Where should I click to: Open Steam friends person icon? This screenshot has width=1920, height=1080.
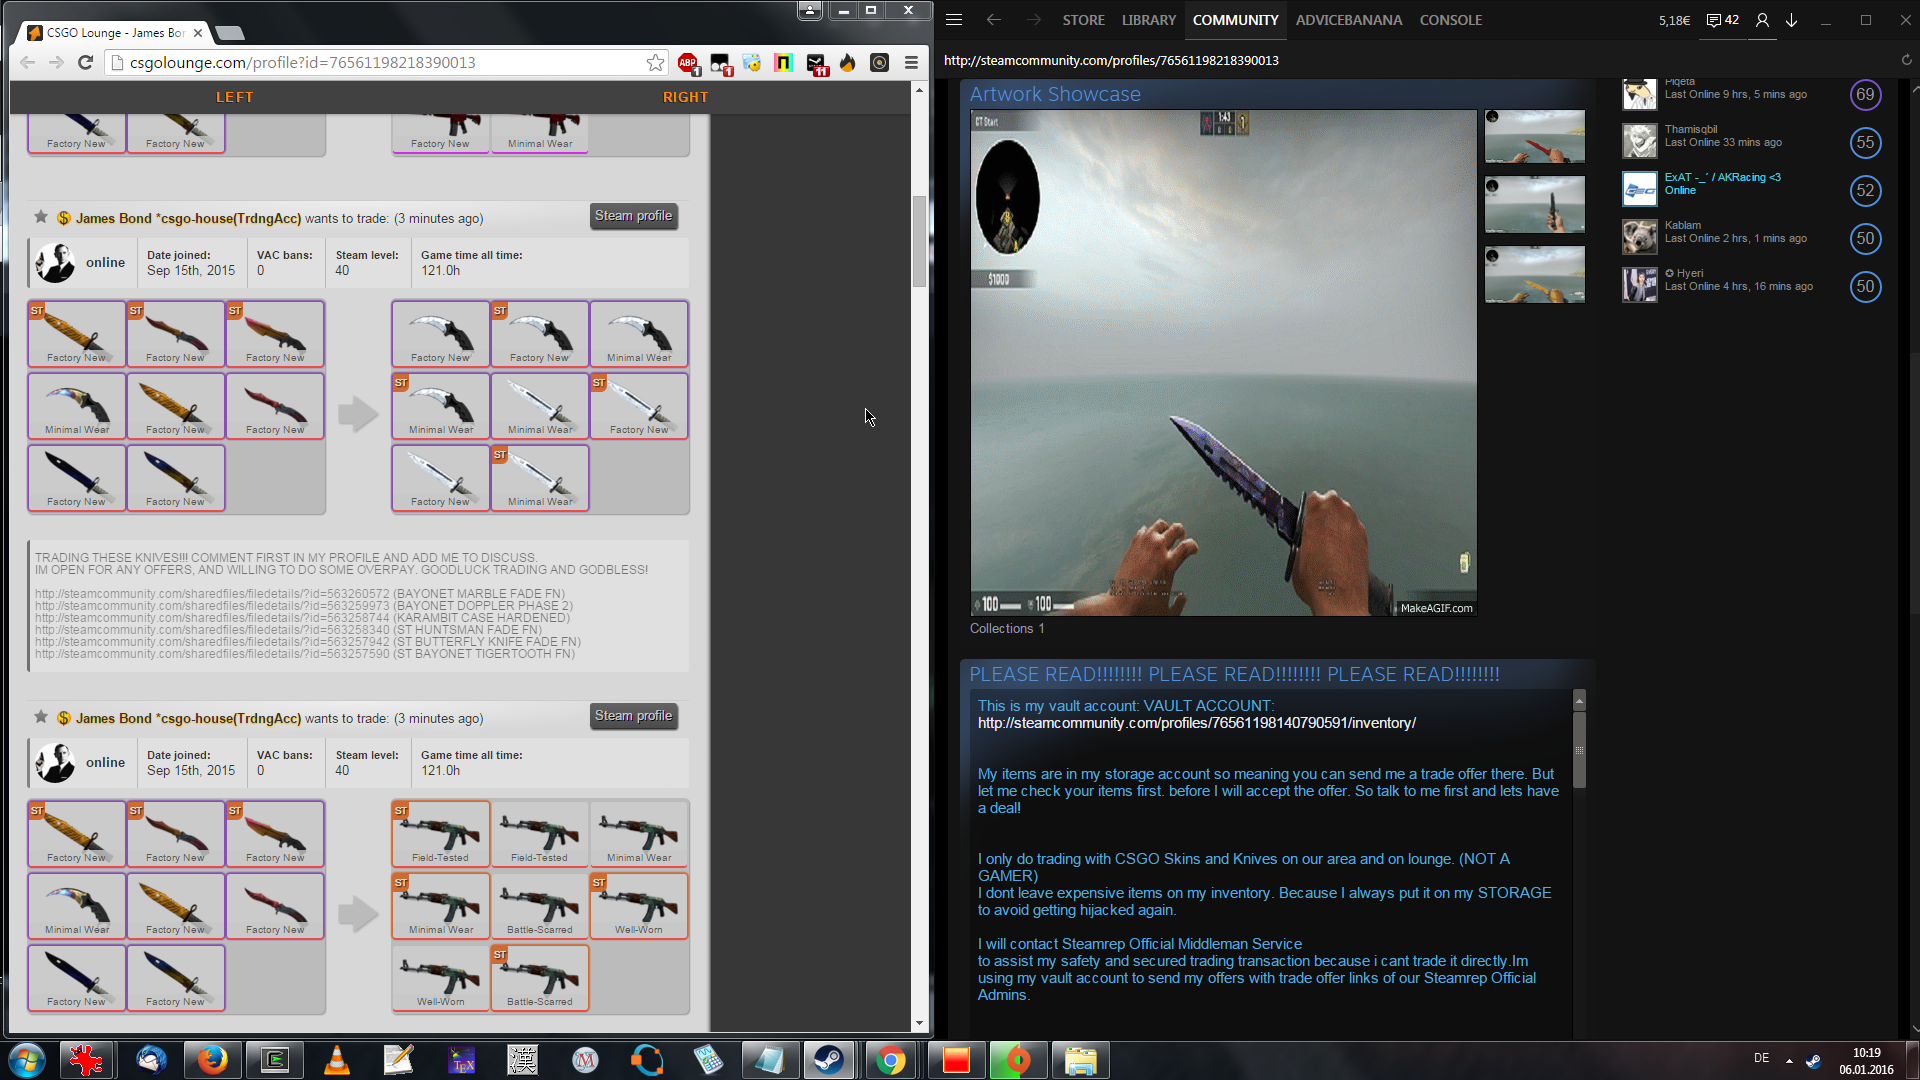(x=1762, y=20)
